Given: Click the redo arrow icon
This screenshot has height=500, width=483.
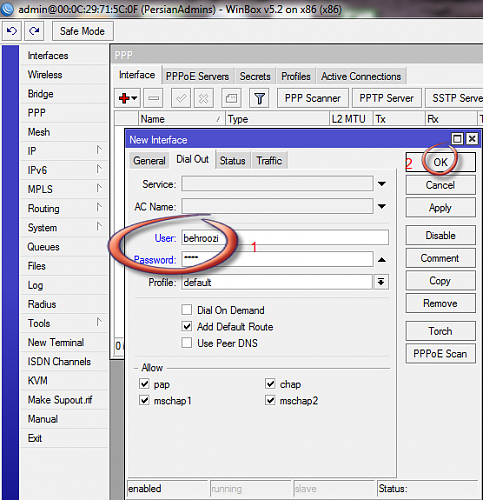Looking at the screenshot, I should pos(34,31).
